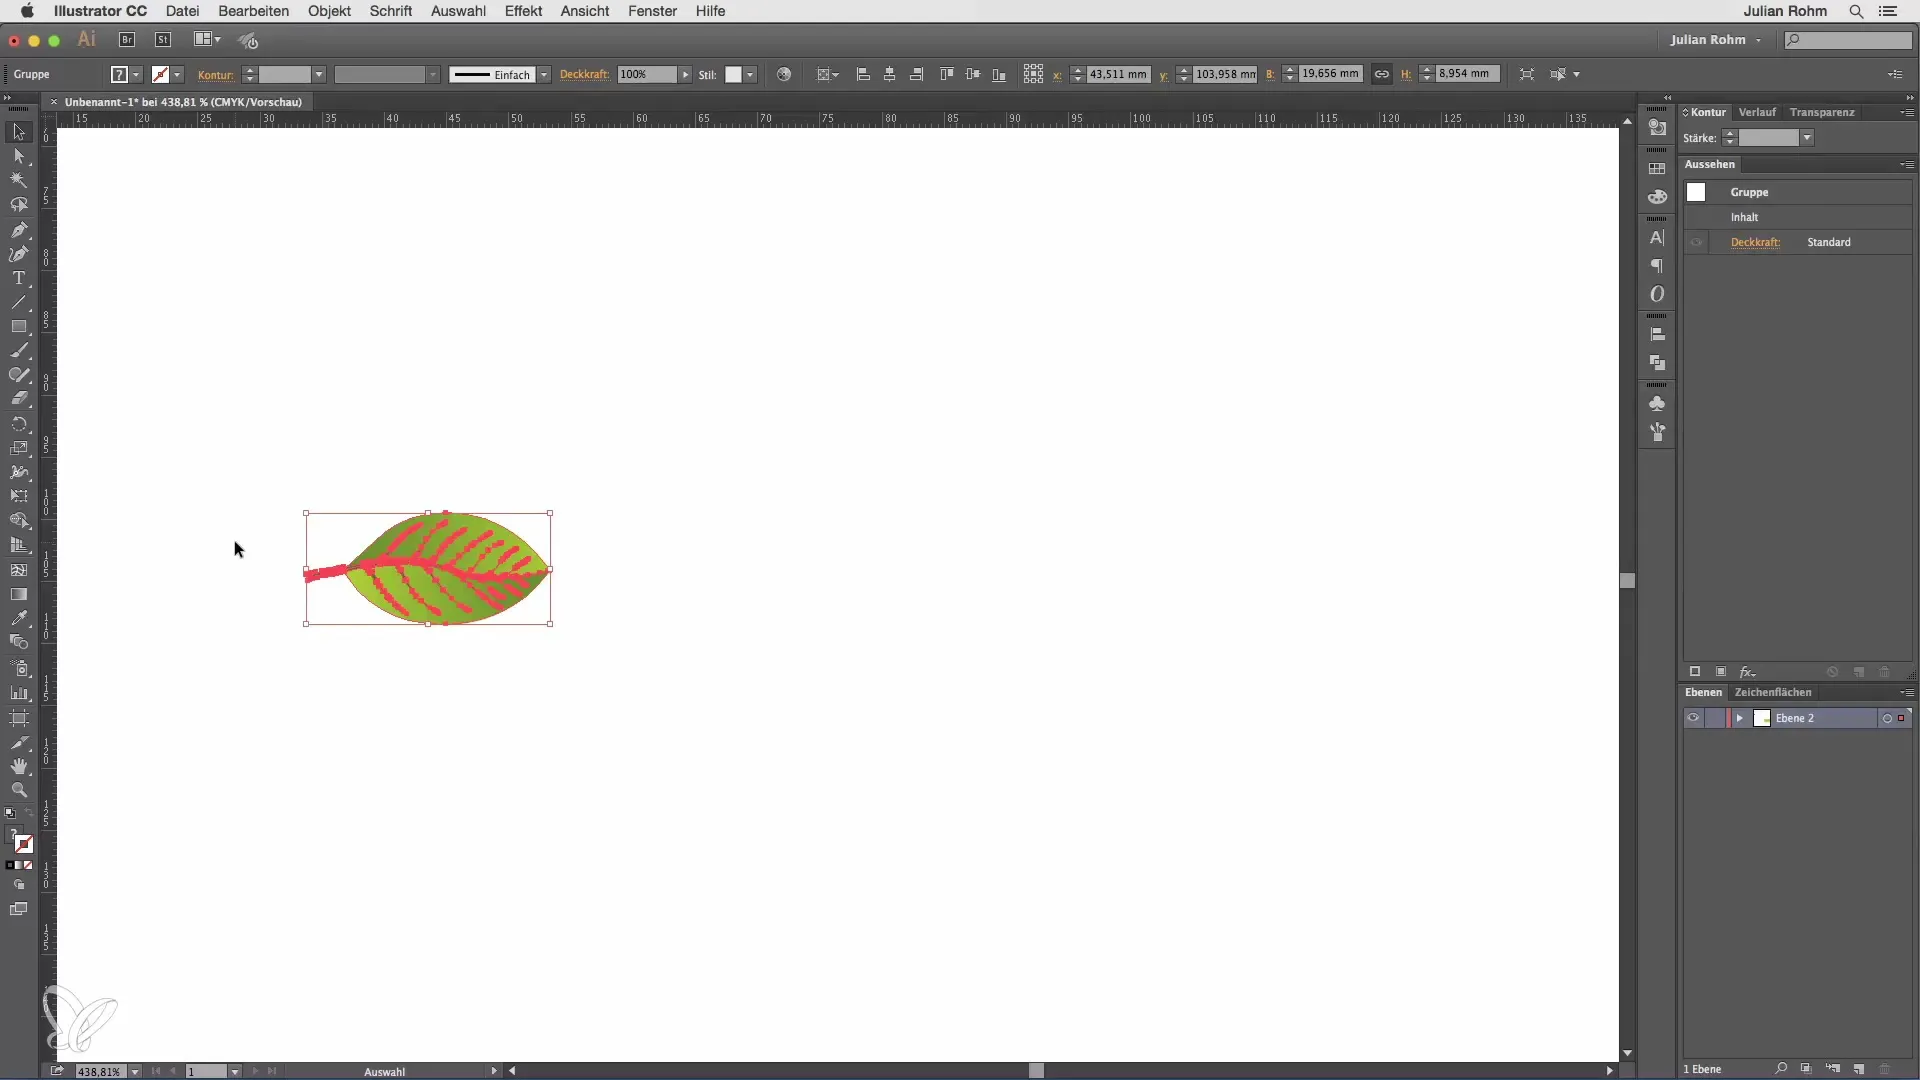1920x1080 pixels.
Task: Select the Free Transform tool
Action: tap(19, 497)
